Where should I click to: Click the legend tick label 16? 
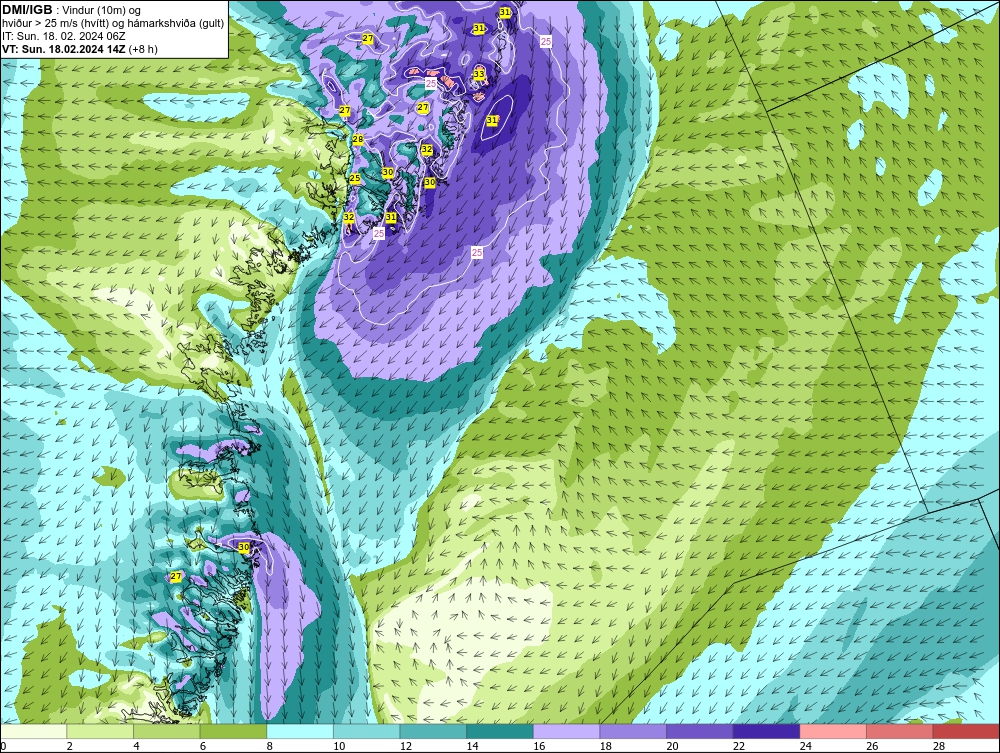(x=539, y=746)
